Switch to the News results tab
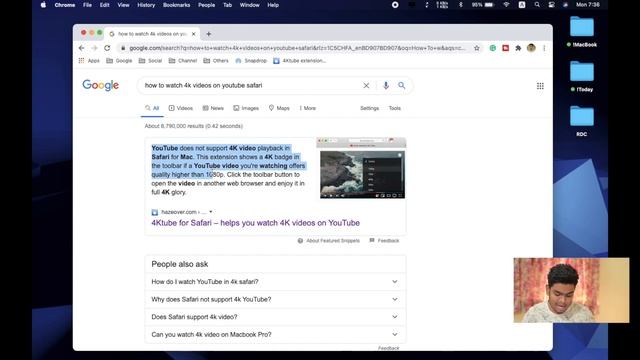 click(x=213, y=108)
